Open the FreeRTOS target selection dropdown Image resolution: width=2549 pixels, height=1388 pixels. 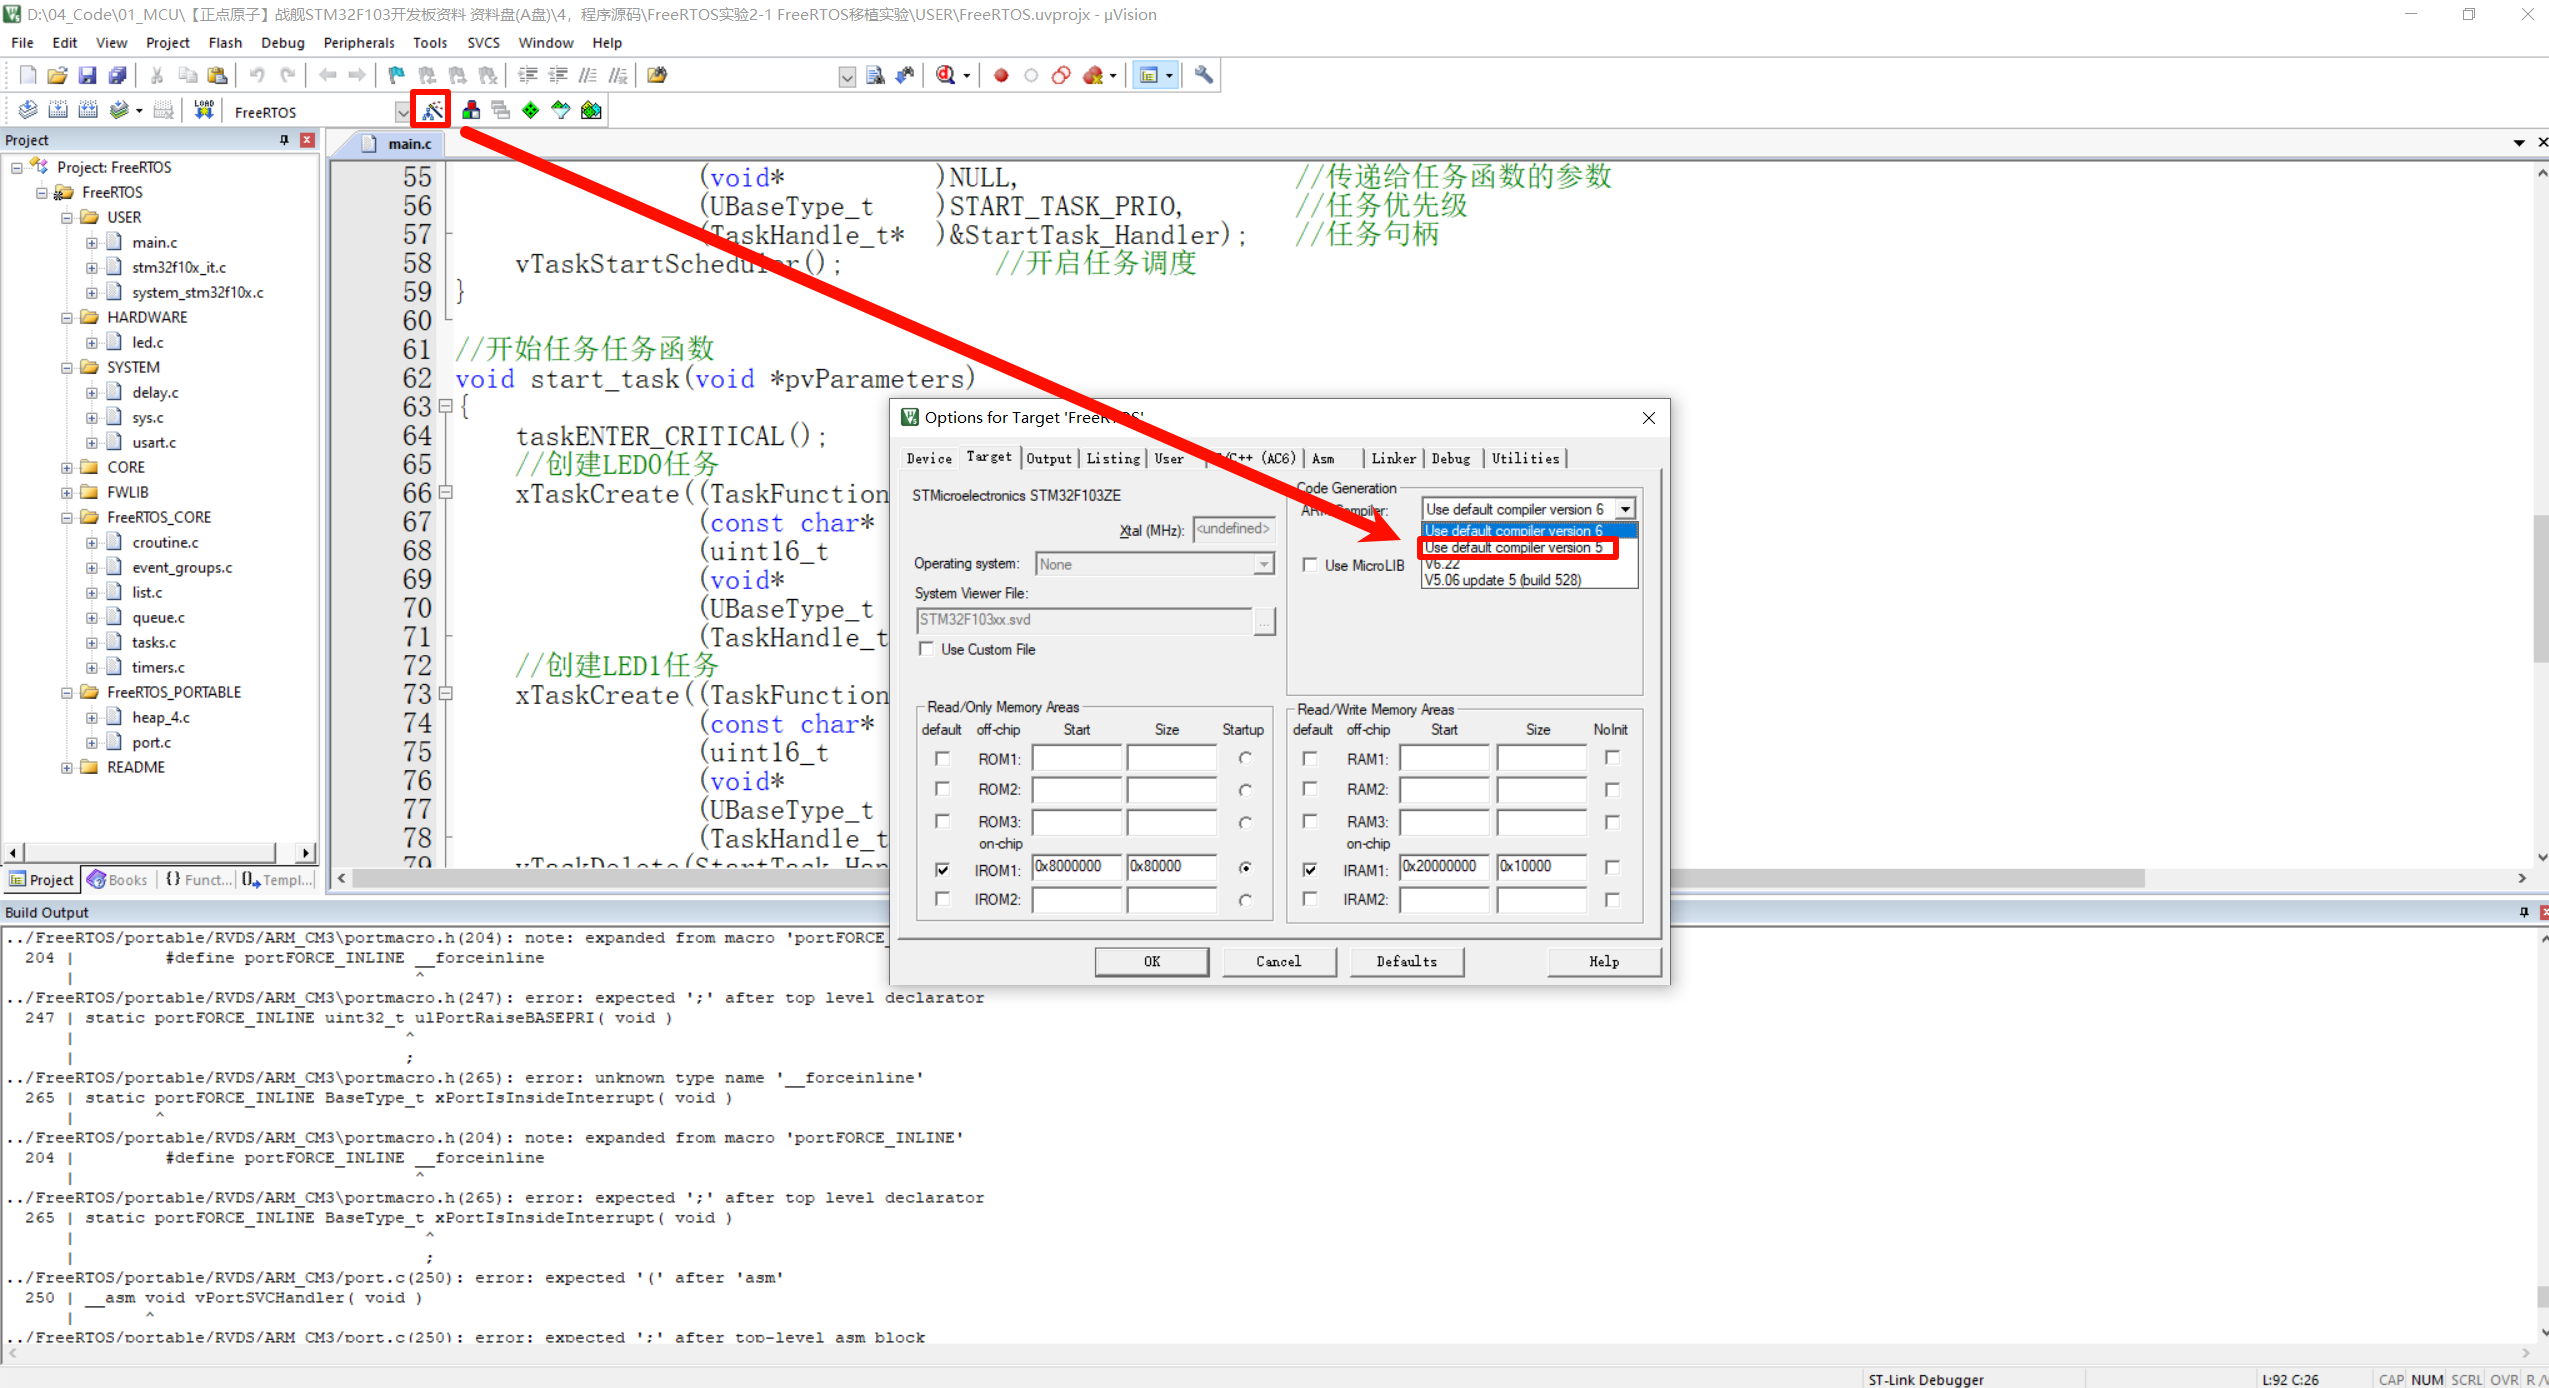tap(402, 112)
